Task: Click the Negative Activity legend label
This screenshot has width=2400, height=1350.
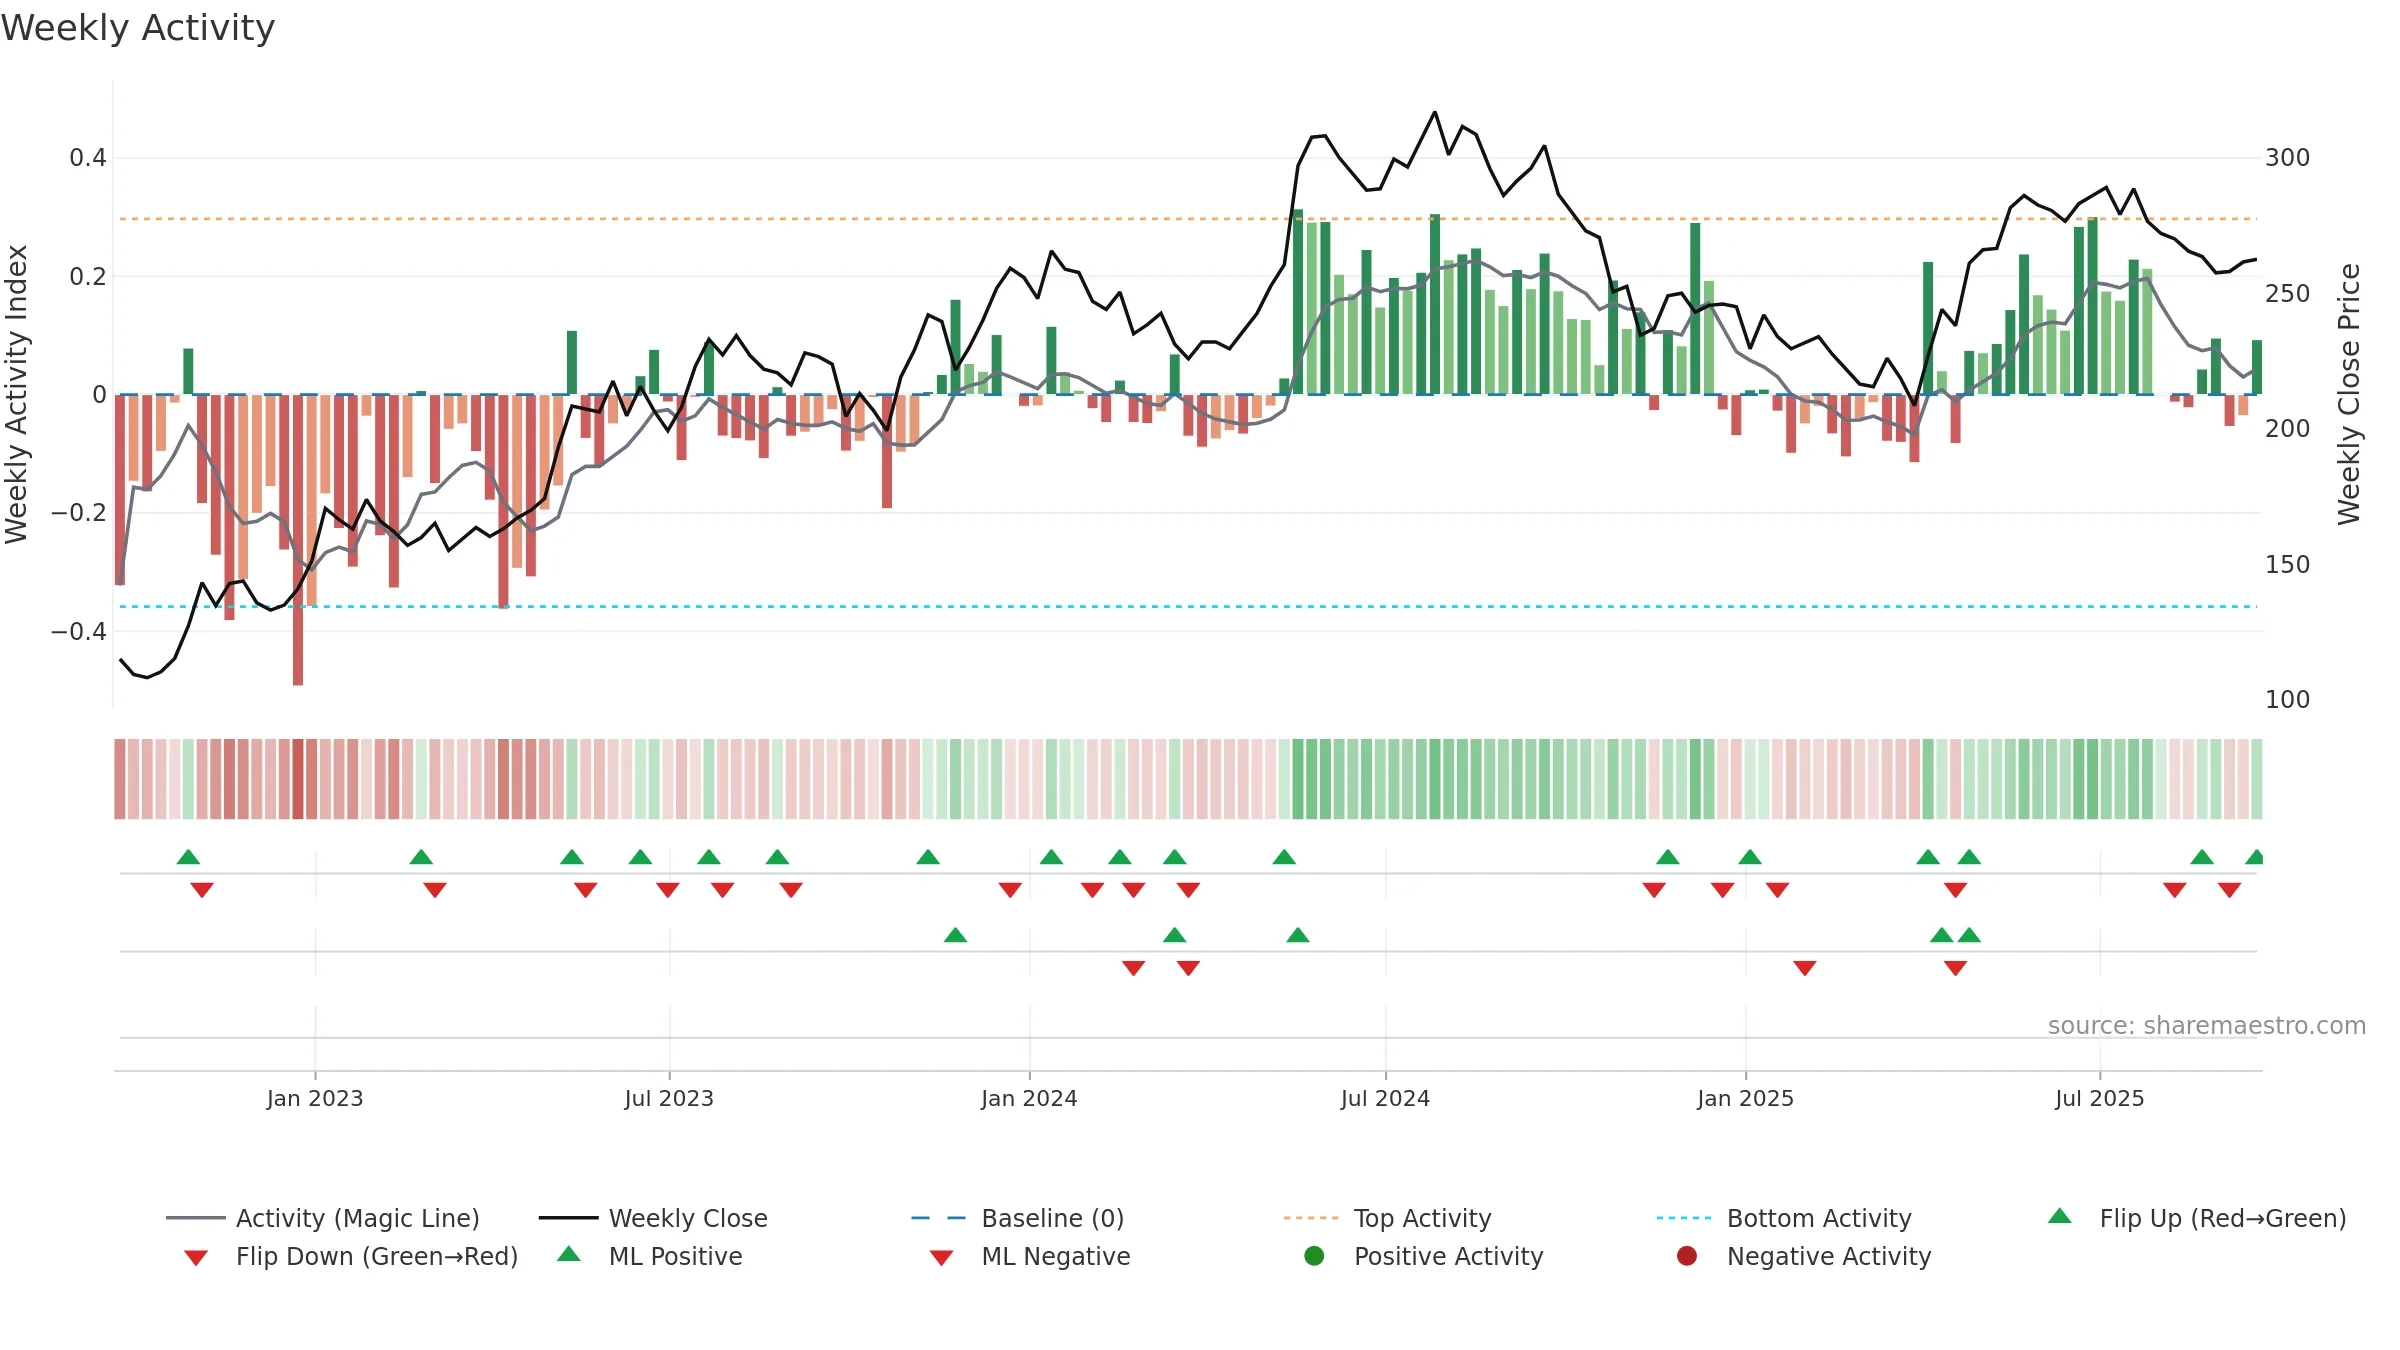Action: click(1828, 1256)
